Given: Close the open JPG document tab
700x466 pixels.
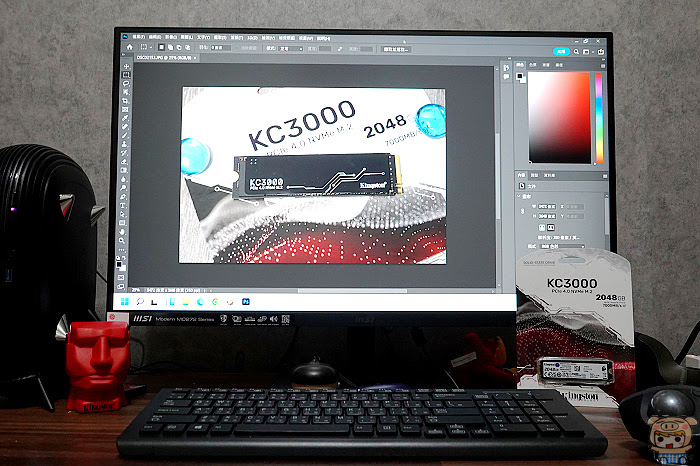Looking at the screenshot, I should pyautogui.click(x=195, y=58).
